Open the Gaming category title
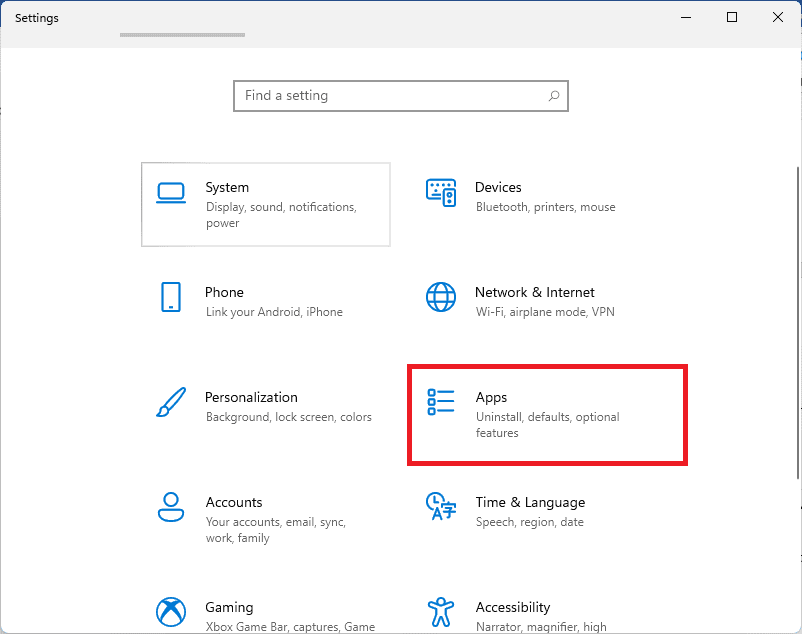The height and width of the screenshot is (634, 802). coord(229,607)
